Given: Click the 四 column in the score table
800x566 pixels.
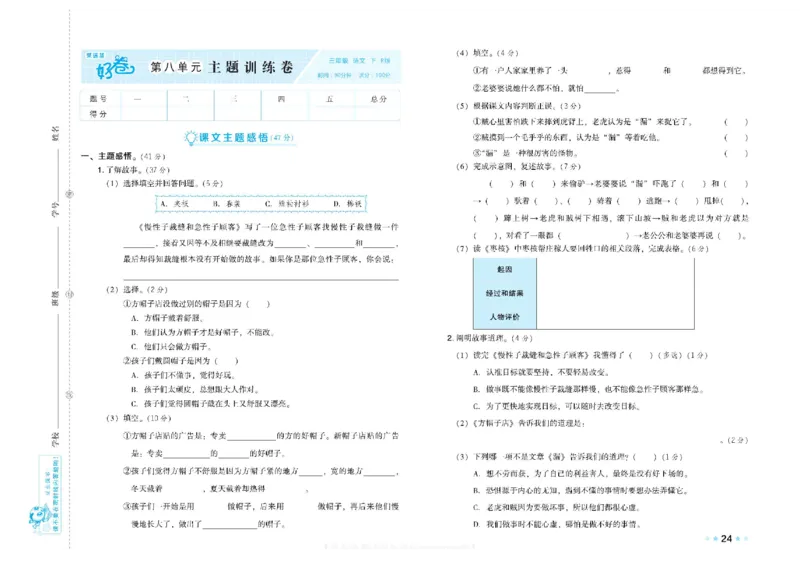Looking at the screenshot, I should tap(281, 99).
